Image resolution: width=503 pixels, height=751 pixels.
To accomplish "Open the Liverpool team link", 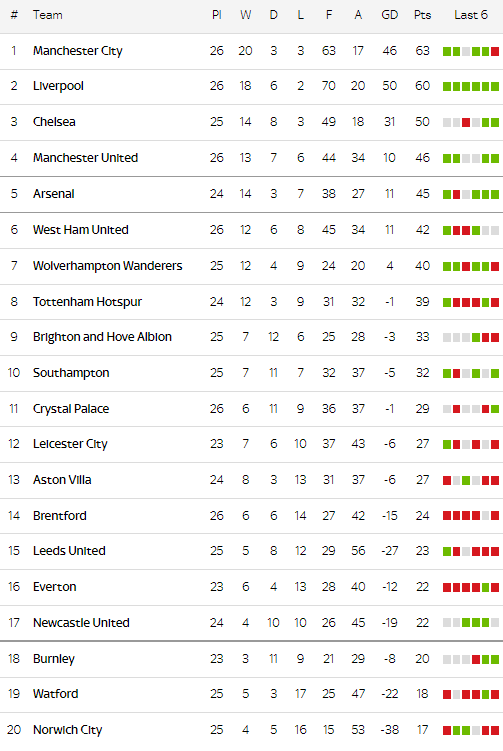I will (x=58, y=86).
